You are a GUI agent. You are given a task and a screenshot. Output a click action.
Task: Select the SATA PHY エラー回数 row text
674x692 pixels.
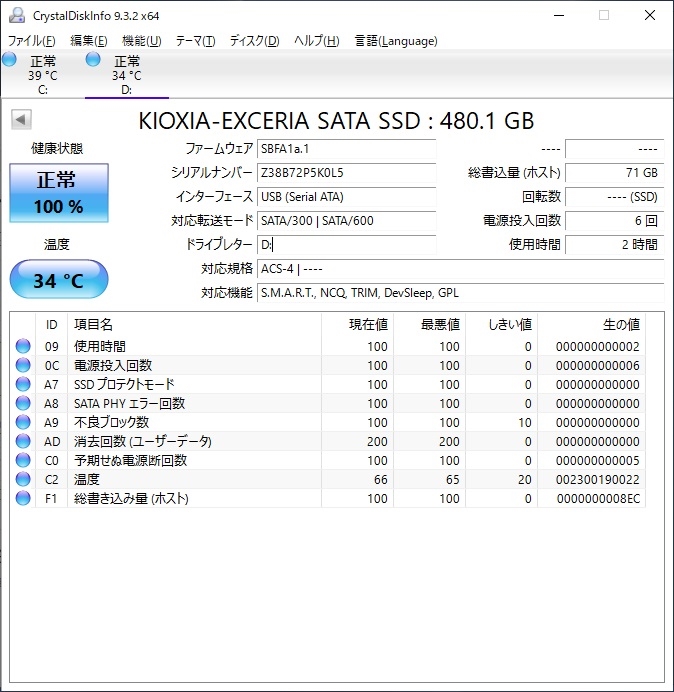click(x=129, y=403)
